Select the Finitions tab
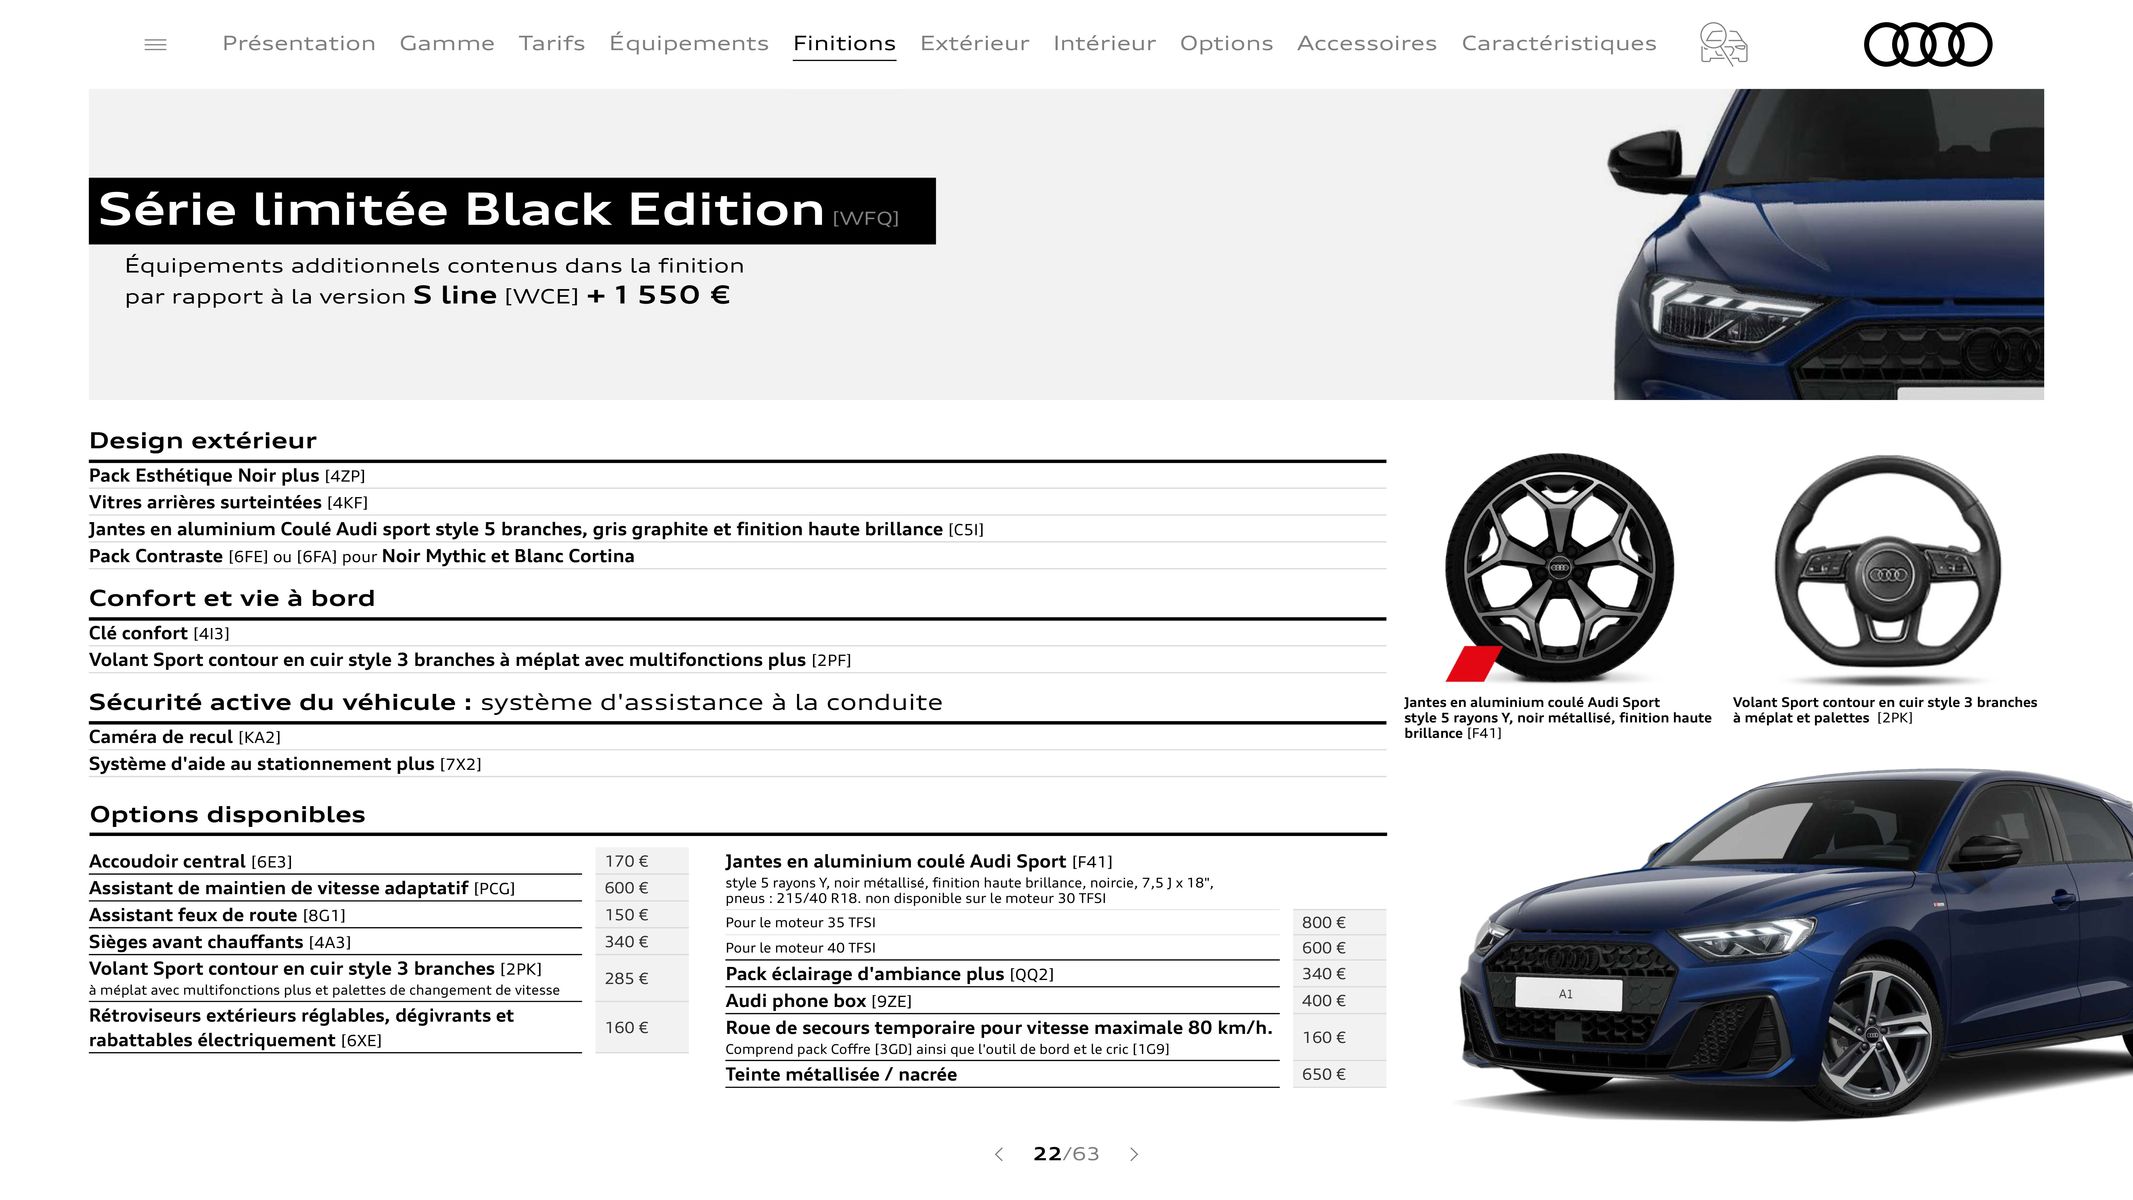Viewport: 2133px width, 1200px height. point(844,43)
